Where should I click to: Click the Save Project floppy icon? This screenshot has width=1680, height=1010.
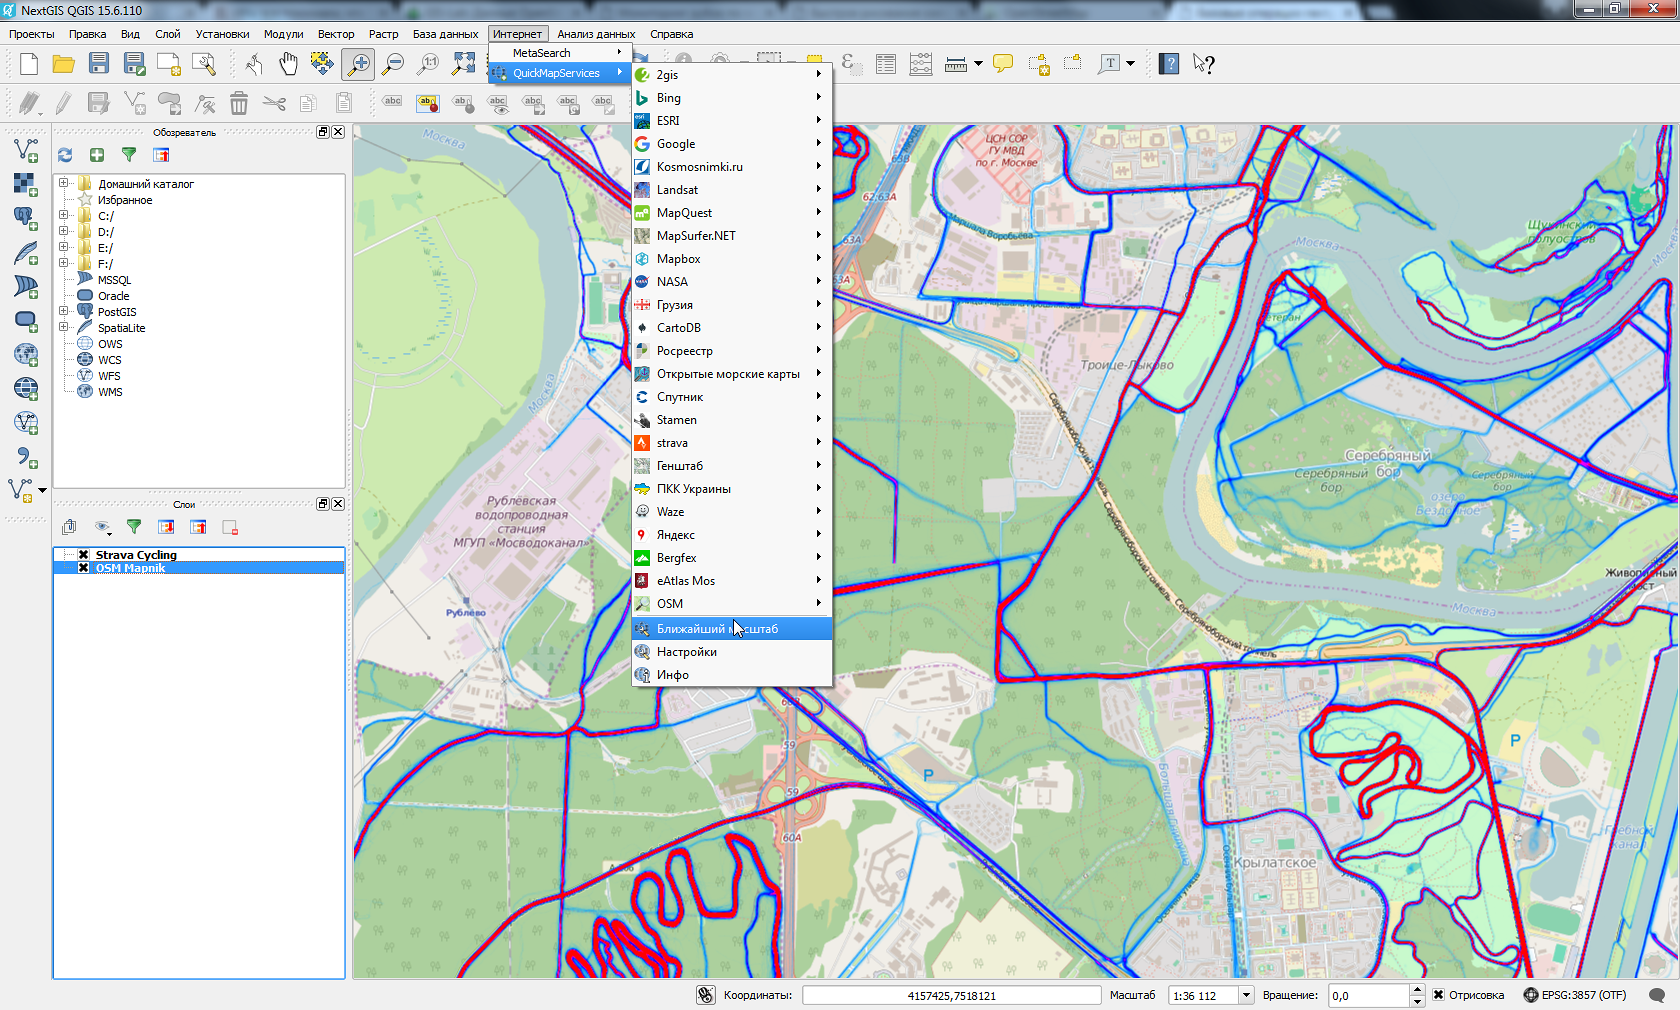tap(99, 64)
